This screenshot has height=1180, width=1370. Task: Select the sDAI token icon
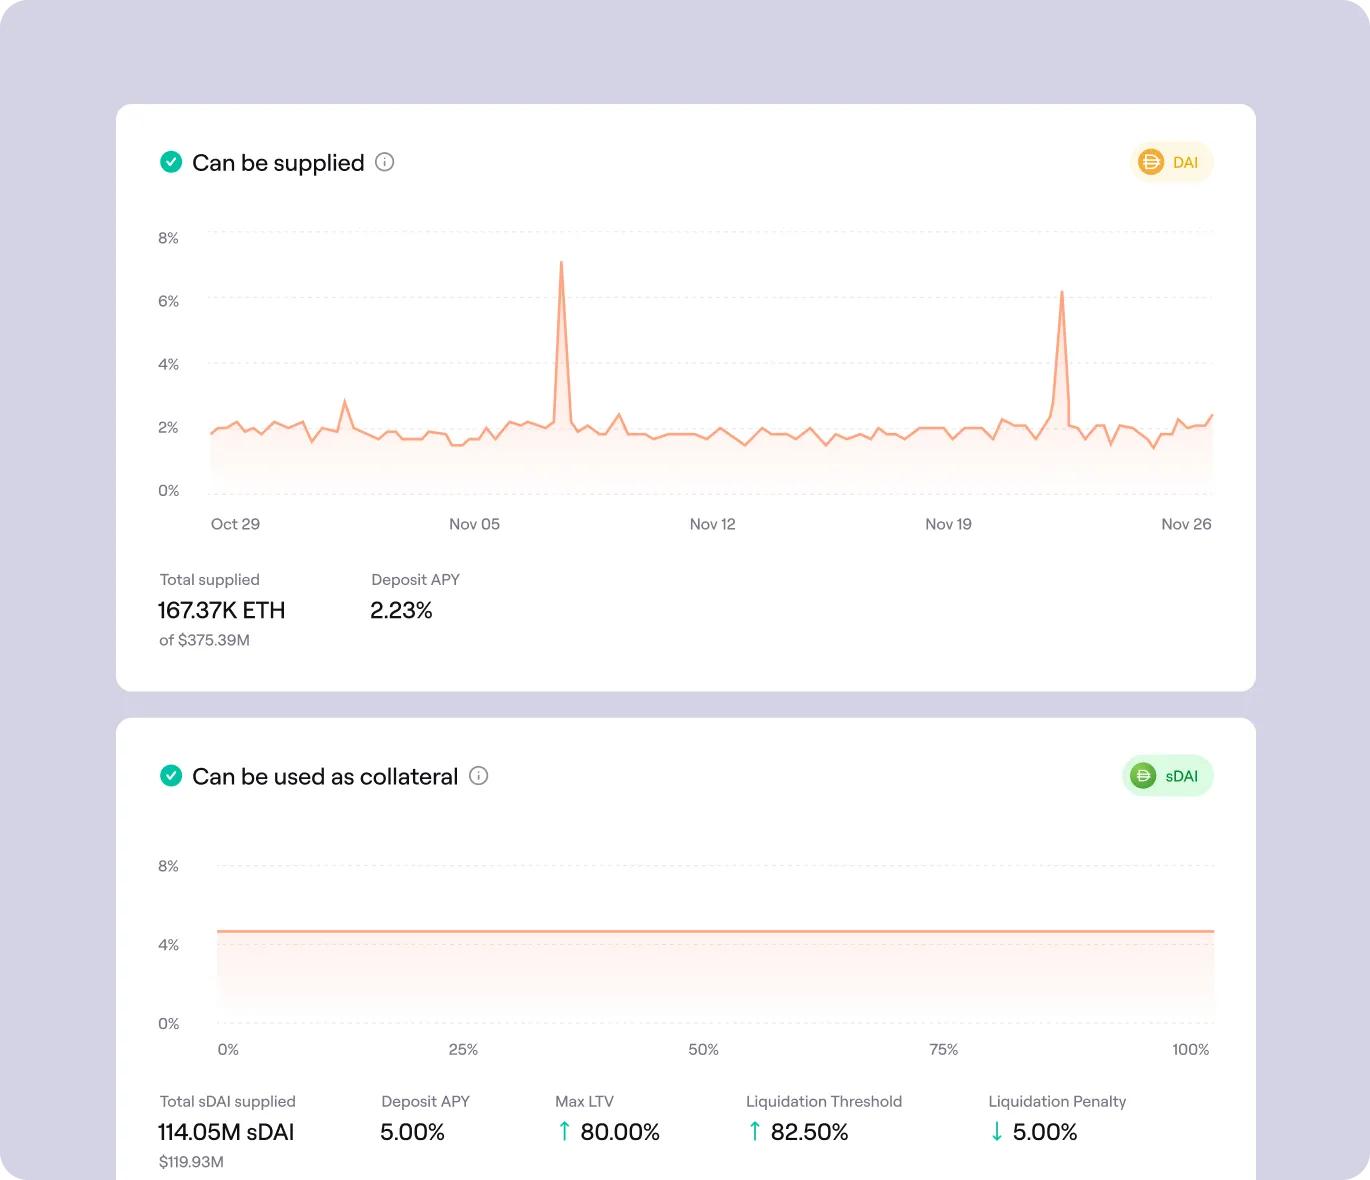(x=1143, y=775)
